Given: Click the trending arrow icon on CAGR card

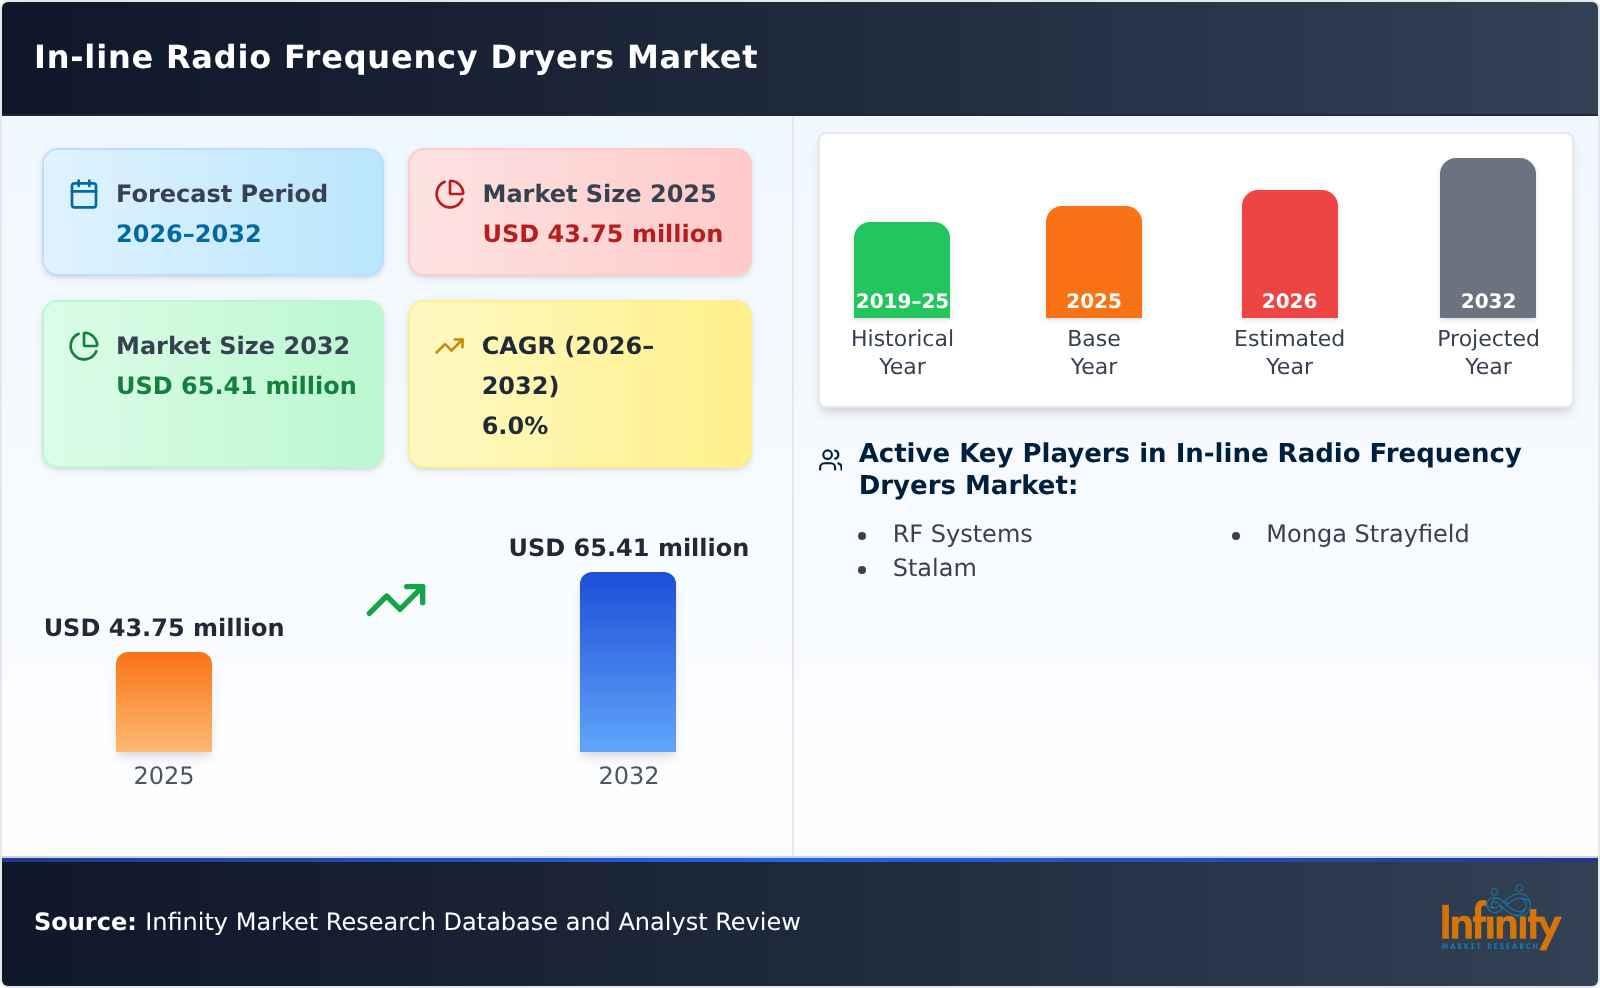Looking at the screenshot, I should (450, 344).
